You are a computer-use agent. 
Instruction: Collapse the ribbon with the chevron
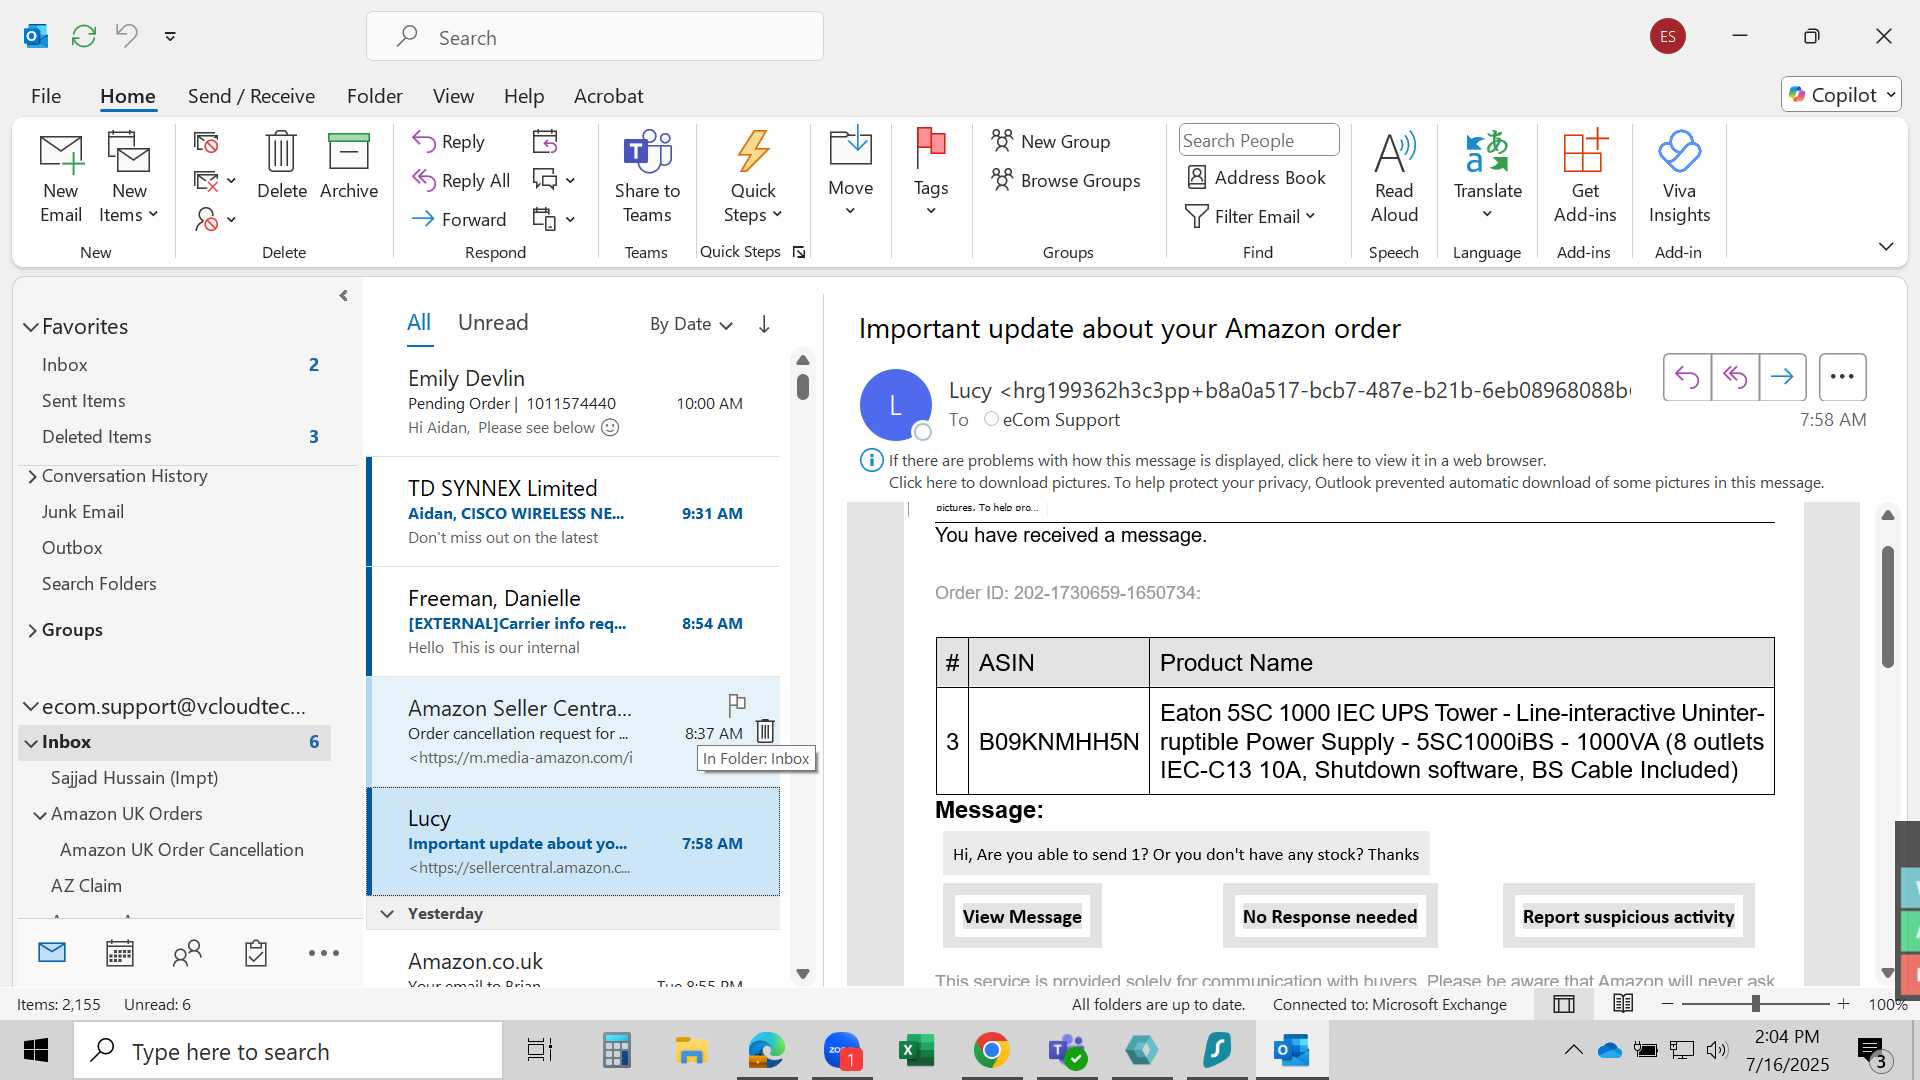[1886, 246]
